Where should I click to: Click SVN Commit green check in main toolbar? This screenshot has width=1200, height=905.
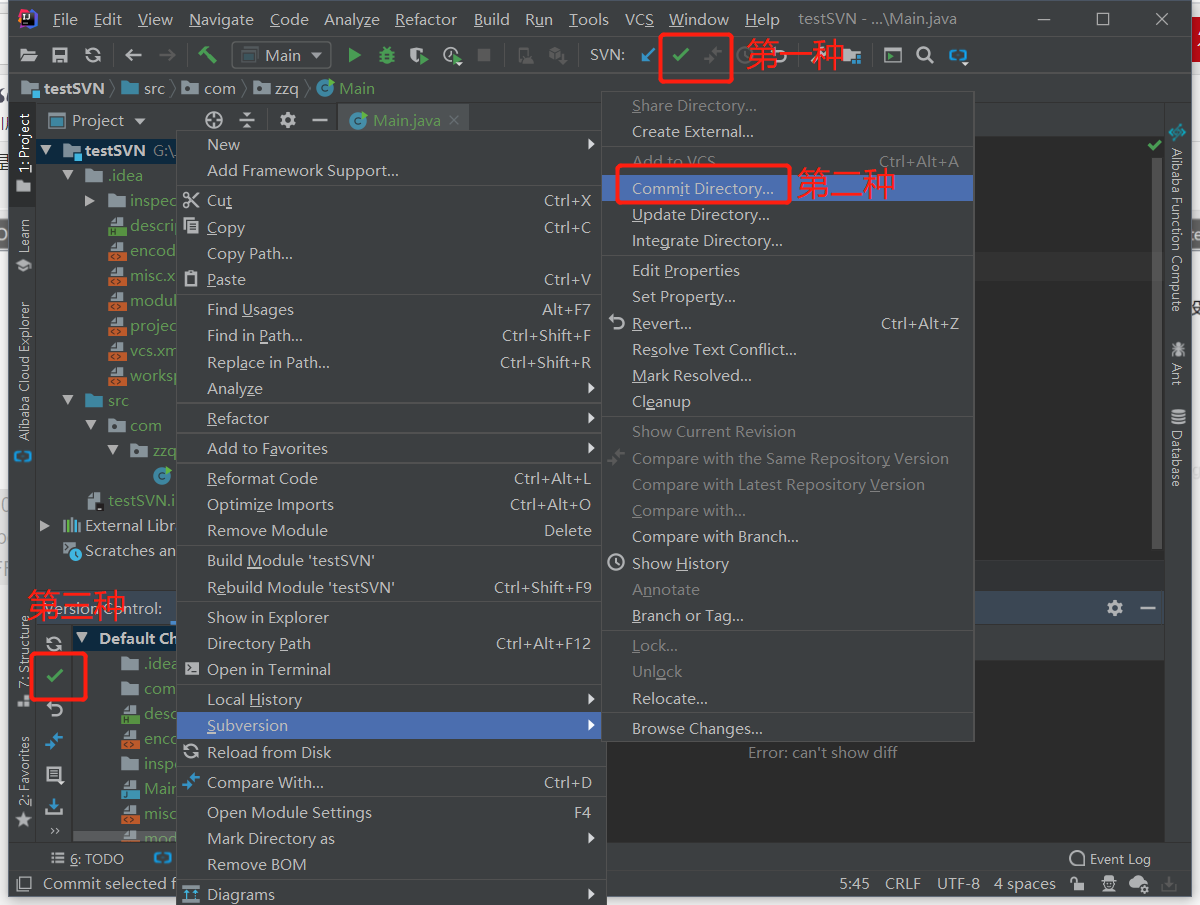681,56
